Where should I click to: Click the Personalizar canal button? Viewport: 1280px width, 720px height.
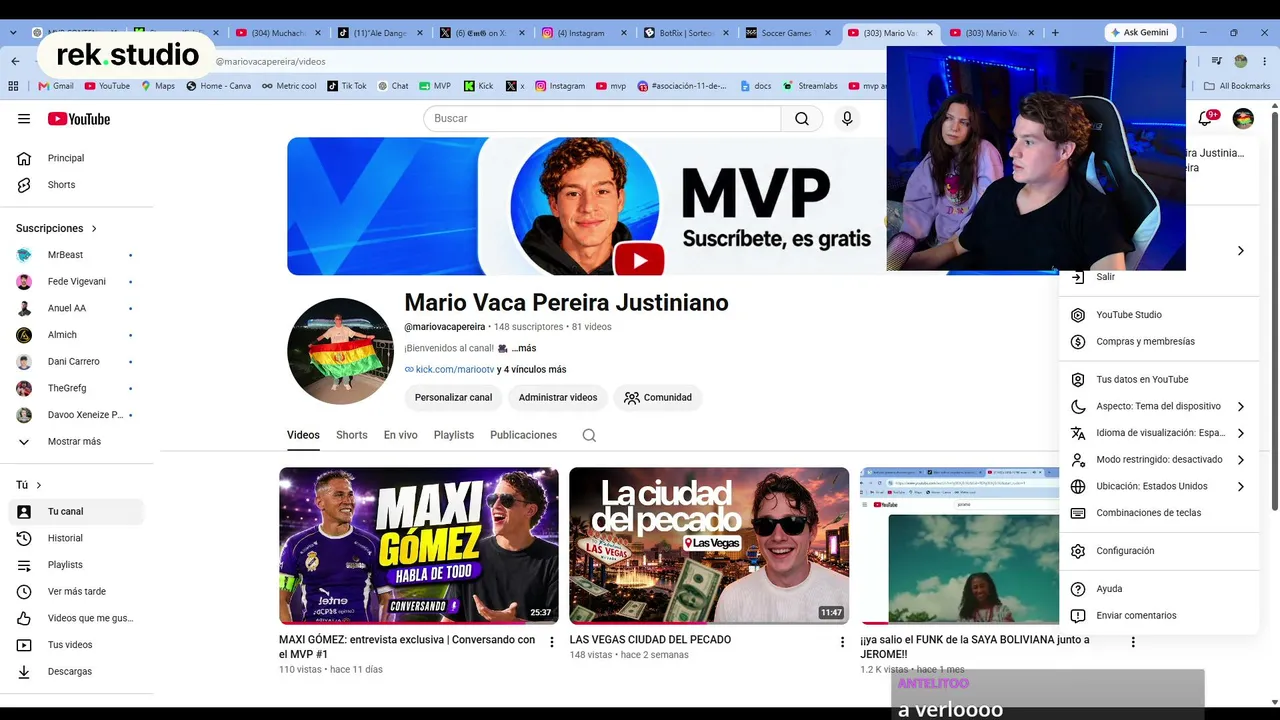click(x=454, y=397)
